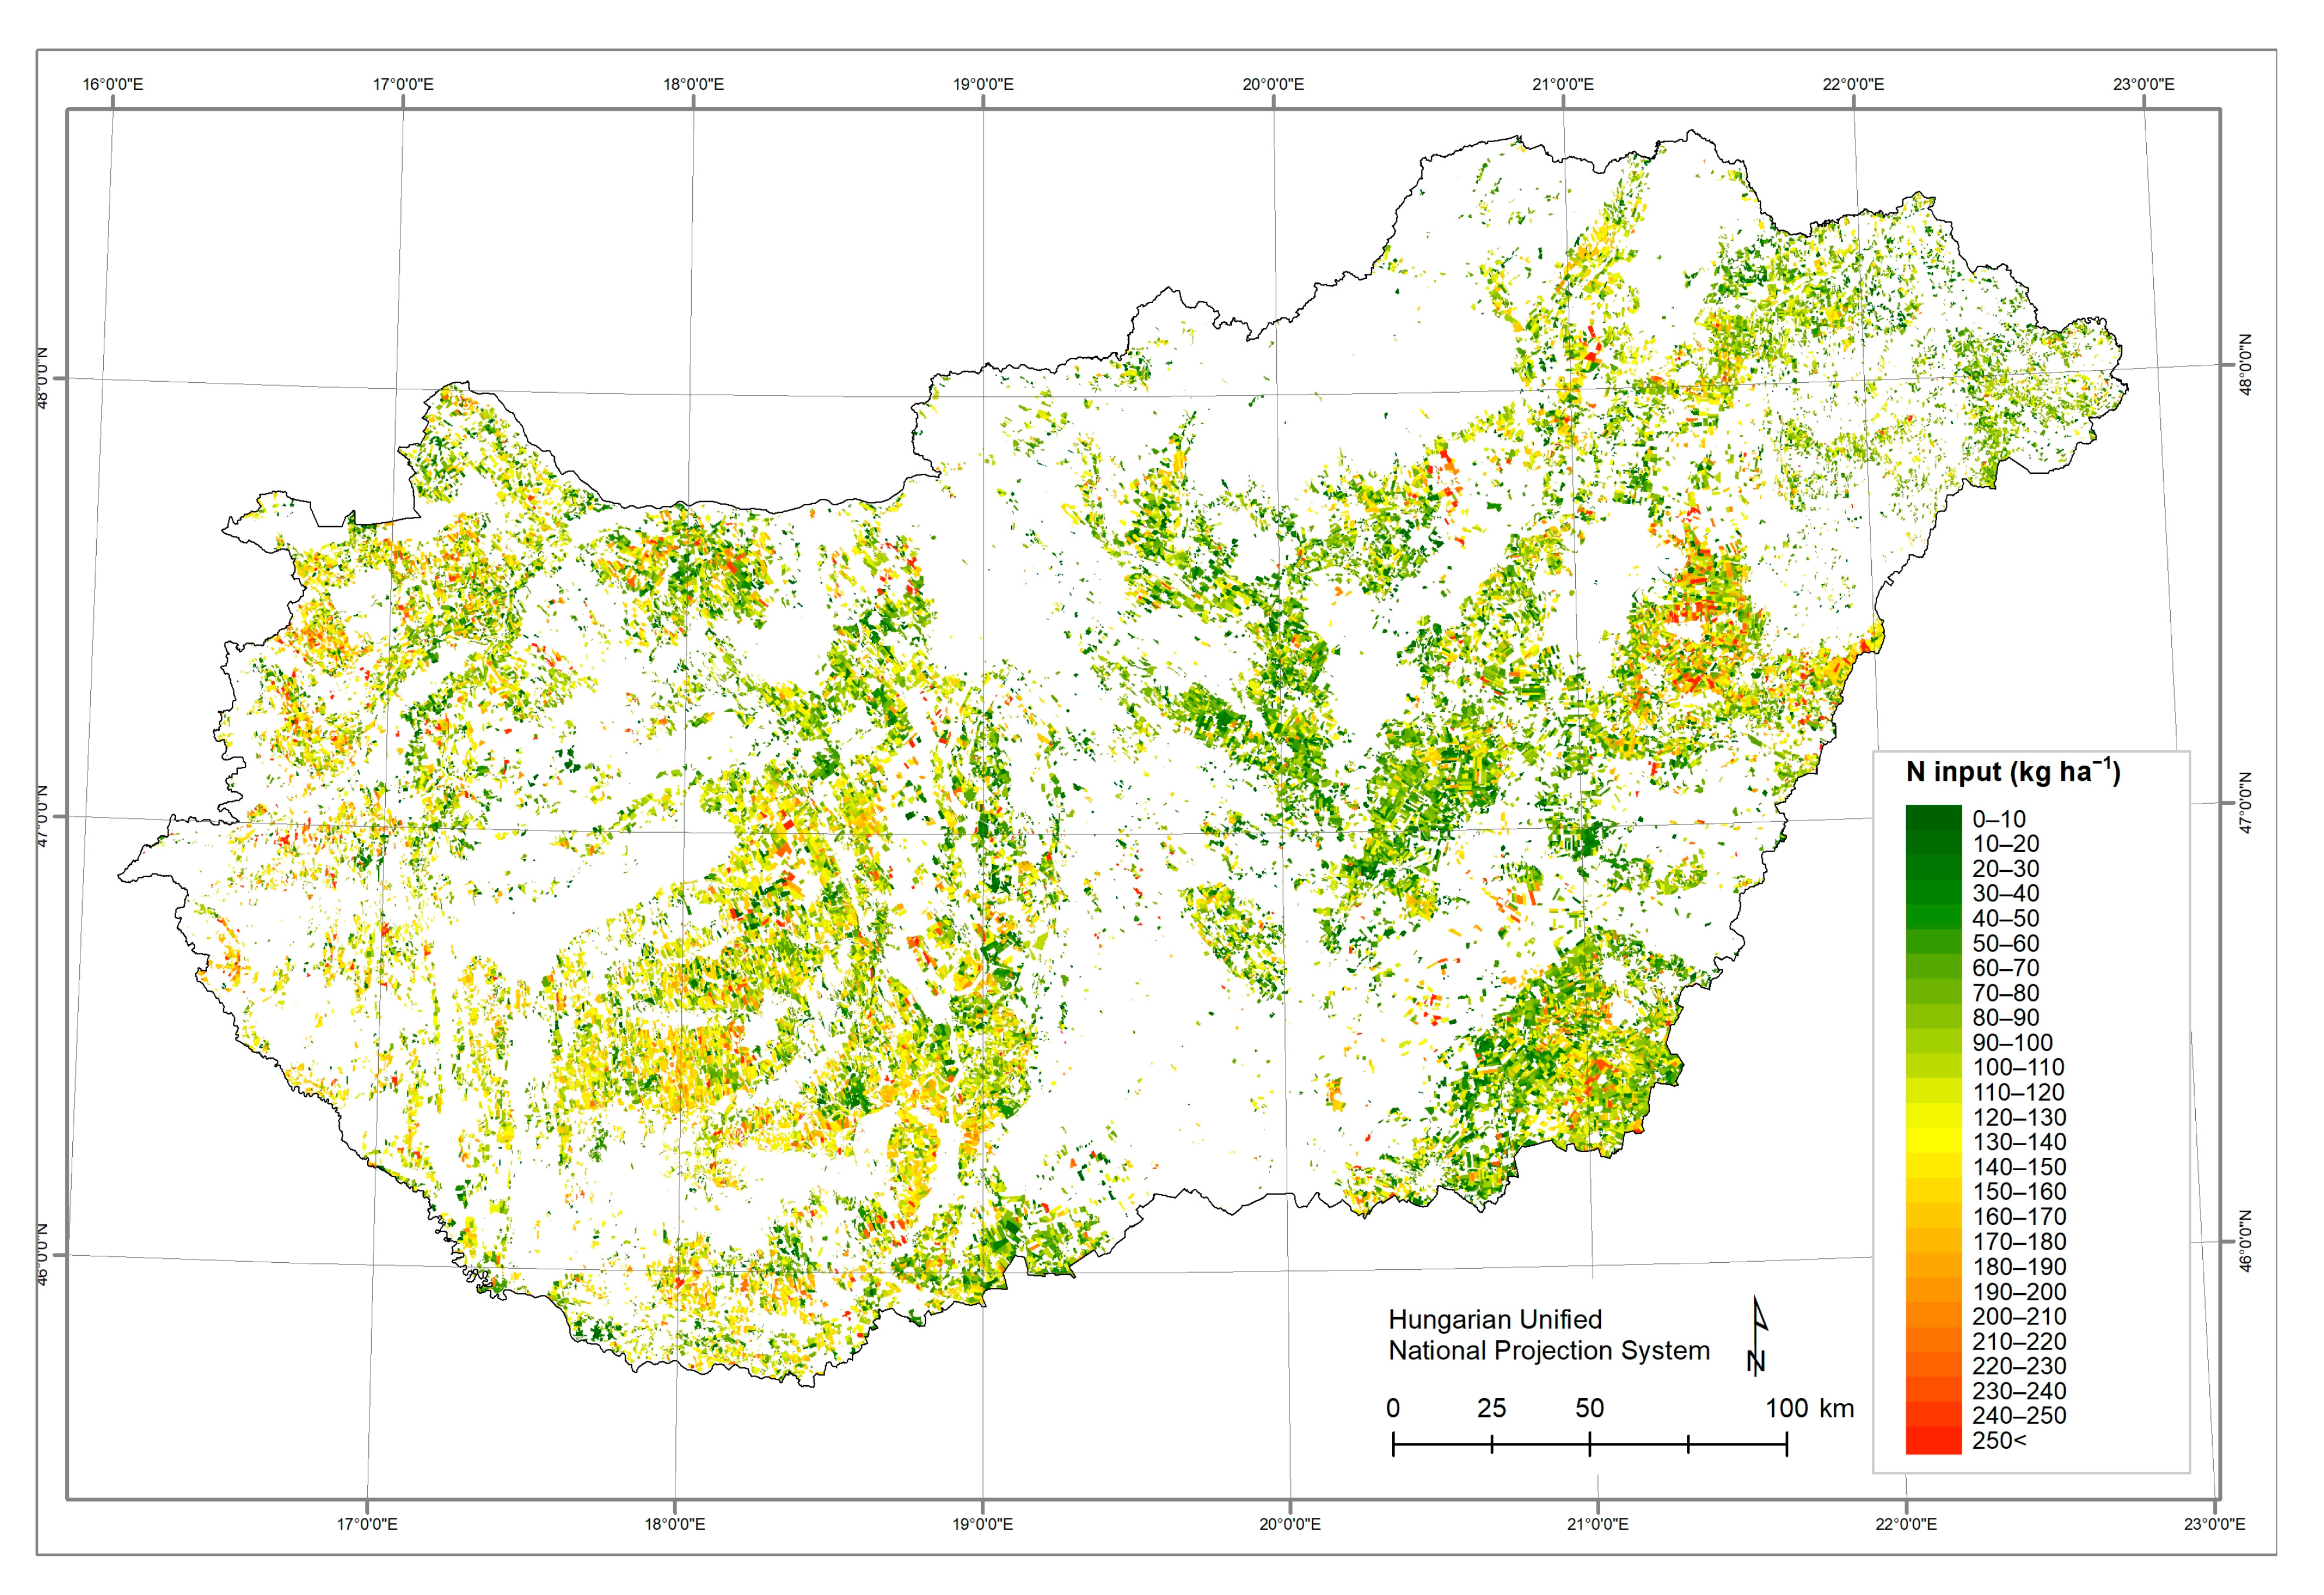The width and height of the screenshot is (2324, 1595).
Task: Click the 0 mark on scale bar
Action: pyautogui.click(x=1393, y=1408)
